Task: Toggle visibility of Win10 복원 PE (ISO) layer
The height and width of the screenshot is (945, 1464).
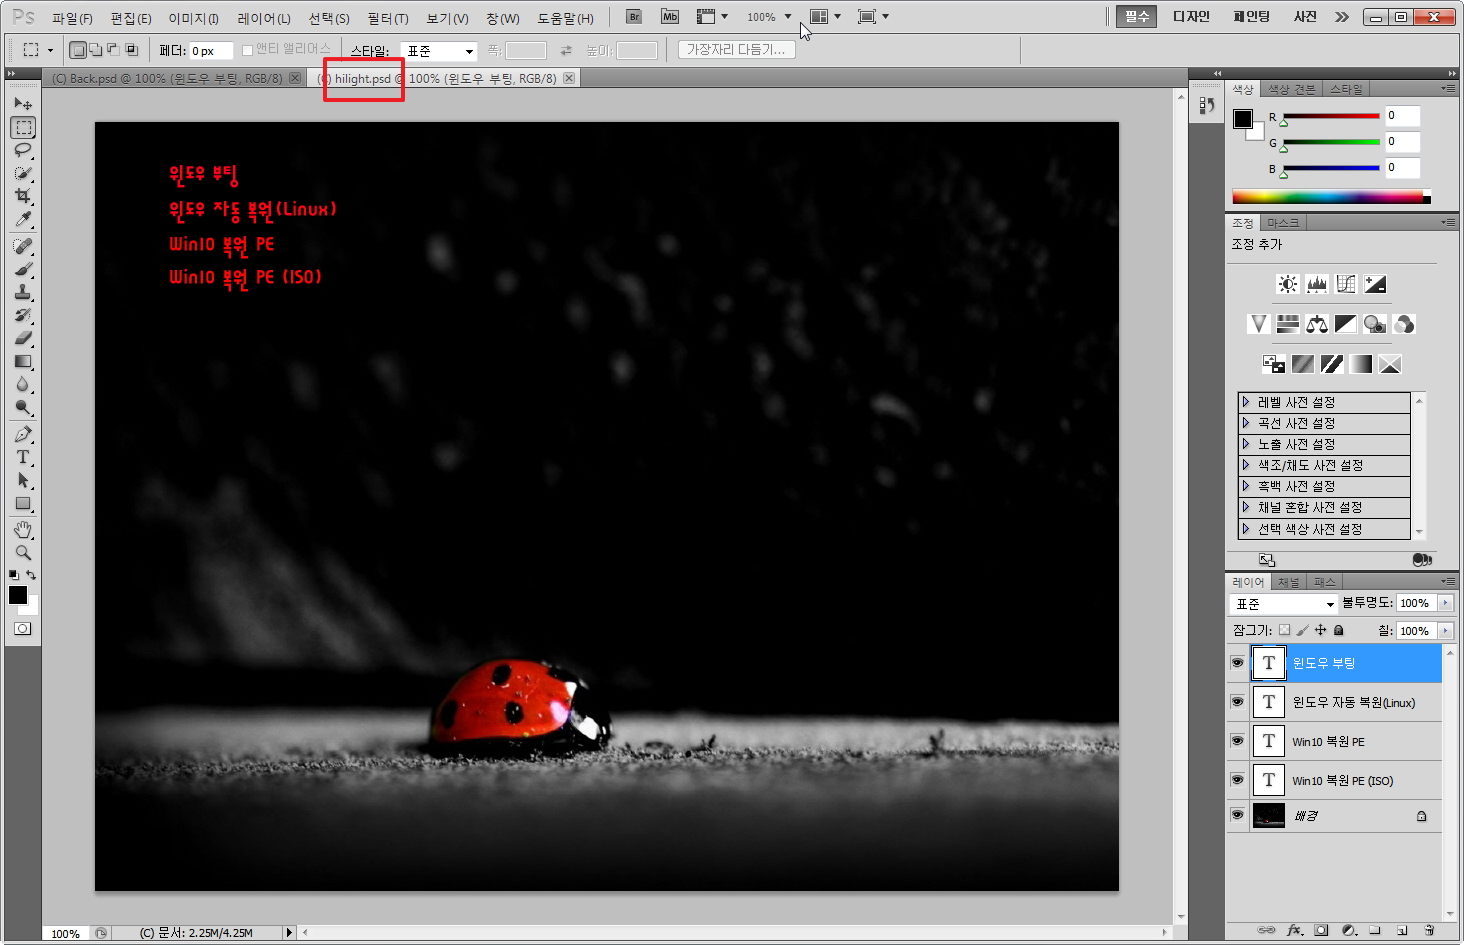Action: (1237, 780)
